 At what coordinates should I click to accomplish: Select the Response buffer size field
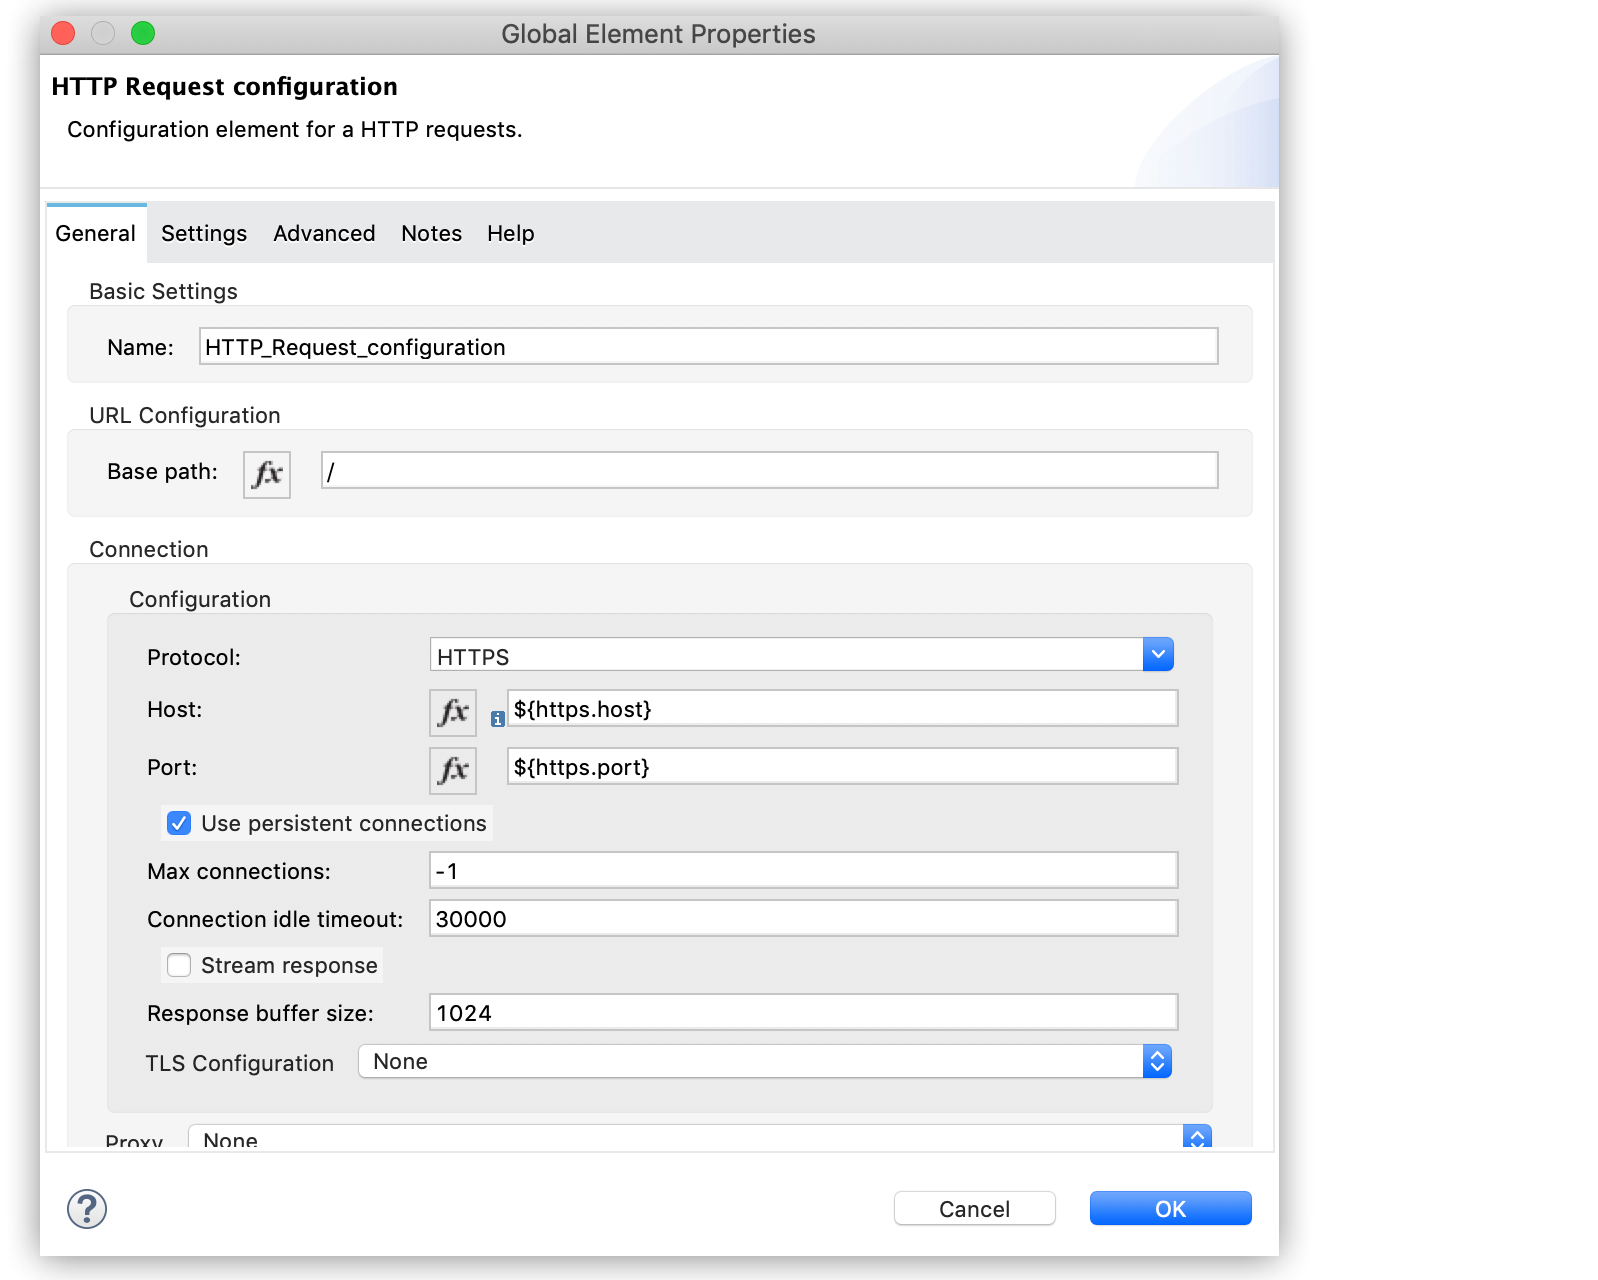coord(803,1012)
